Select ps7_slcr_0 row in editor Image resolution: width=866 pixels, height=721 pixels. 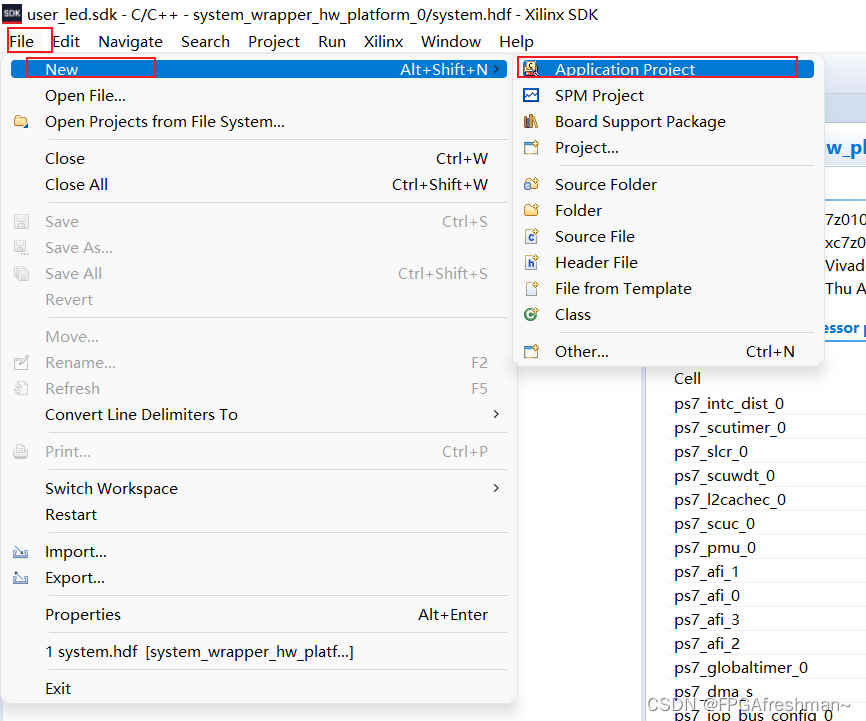767,451
